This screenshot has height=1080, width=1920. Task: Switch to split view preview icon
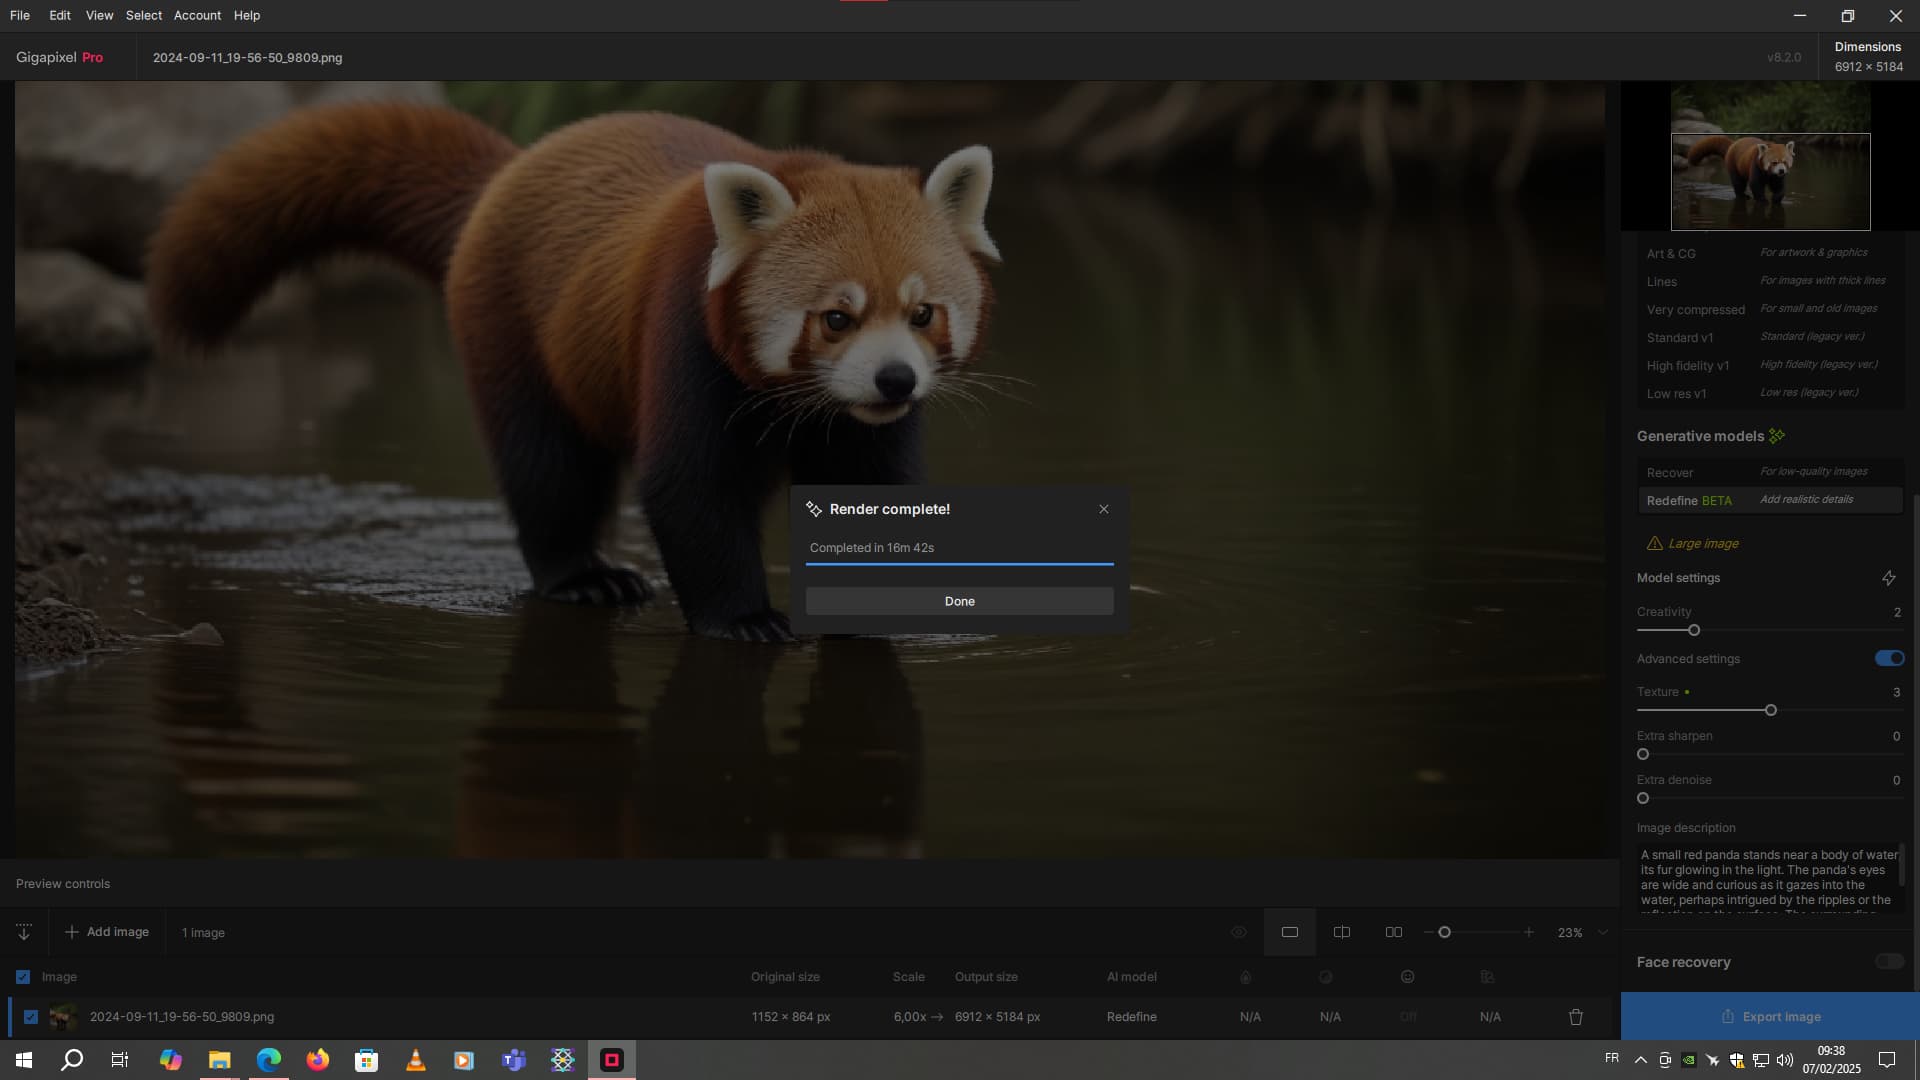click(1341, 932)
